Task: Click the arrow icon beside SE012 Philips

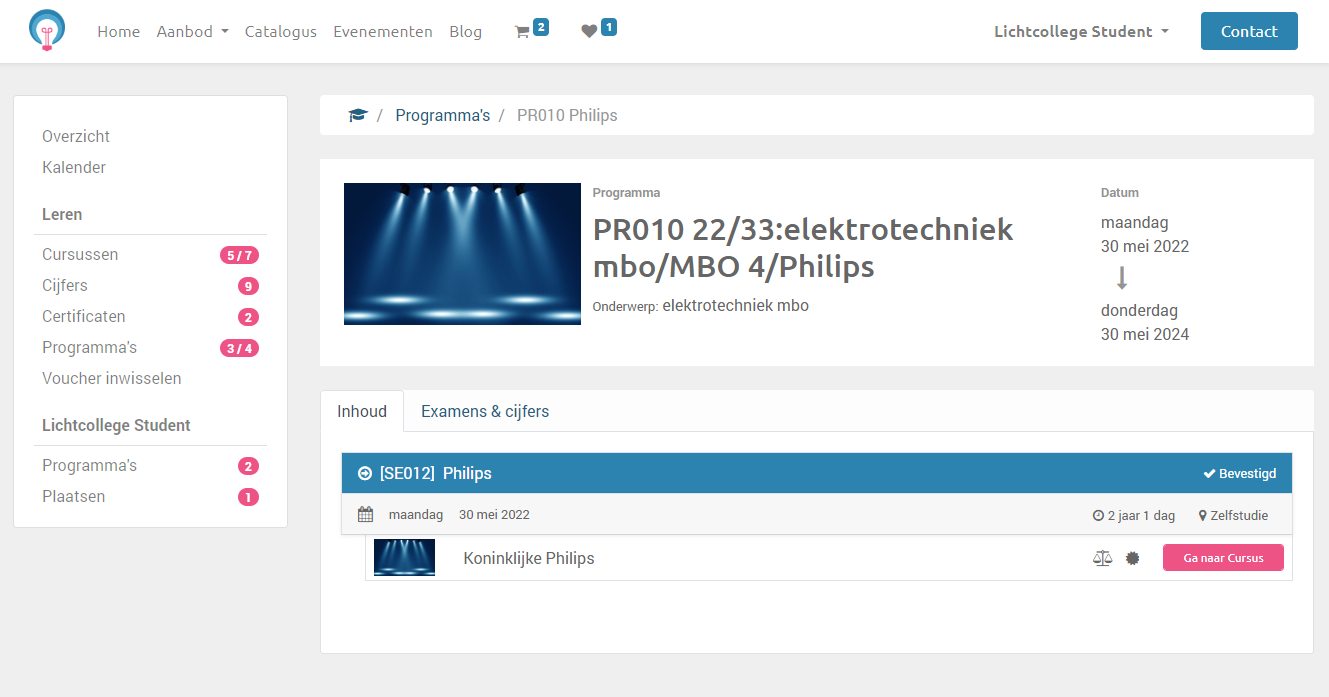Action: pyautogui.click(x=365, y=473)
